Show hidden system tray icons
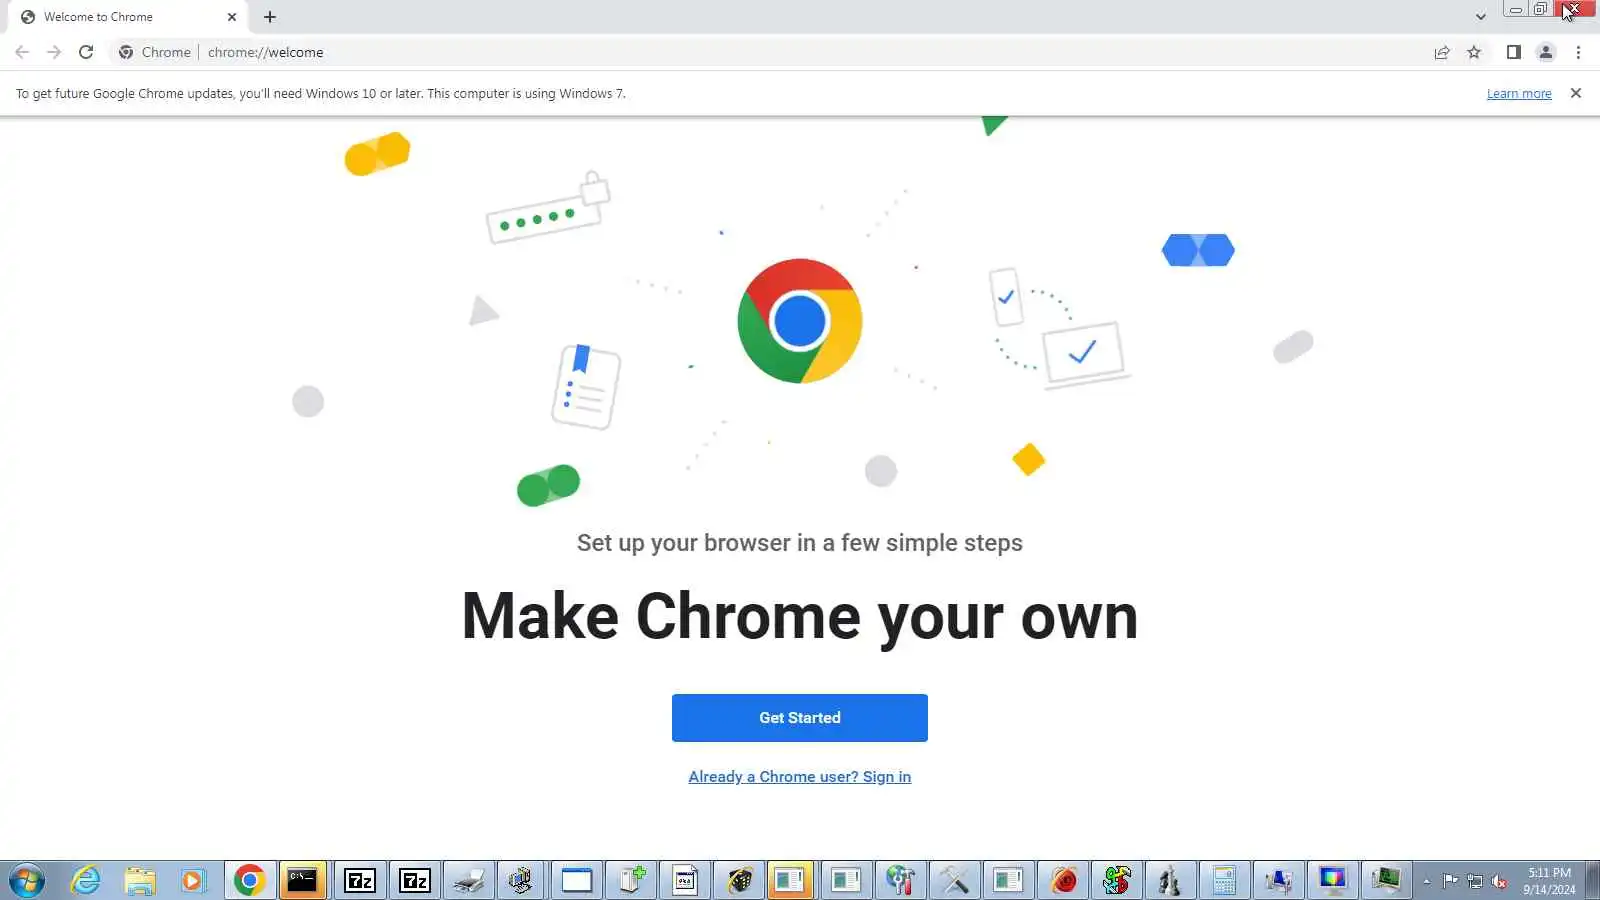Screen dimensions: 1600x900 (1427, 882)
